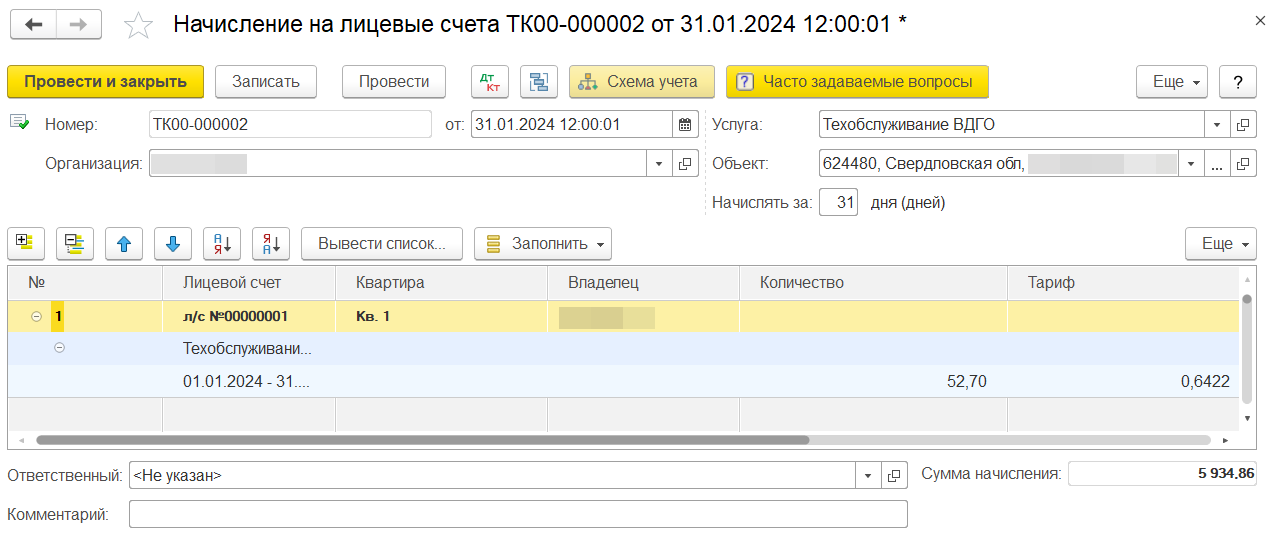The image size is (1279, 539).
Task: Click the second add-group row icon
Action: [75, 243]
